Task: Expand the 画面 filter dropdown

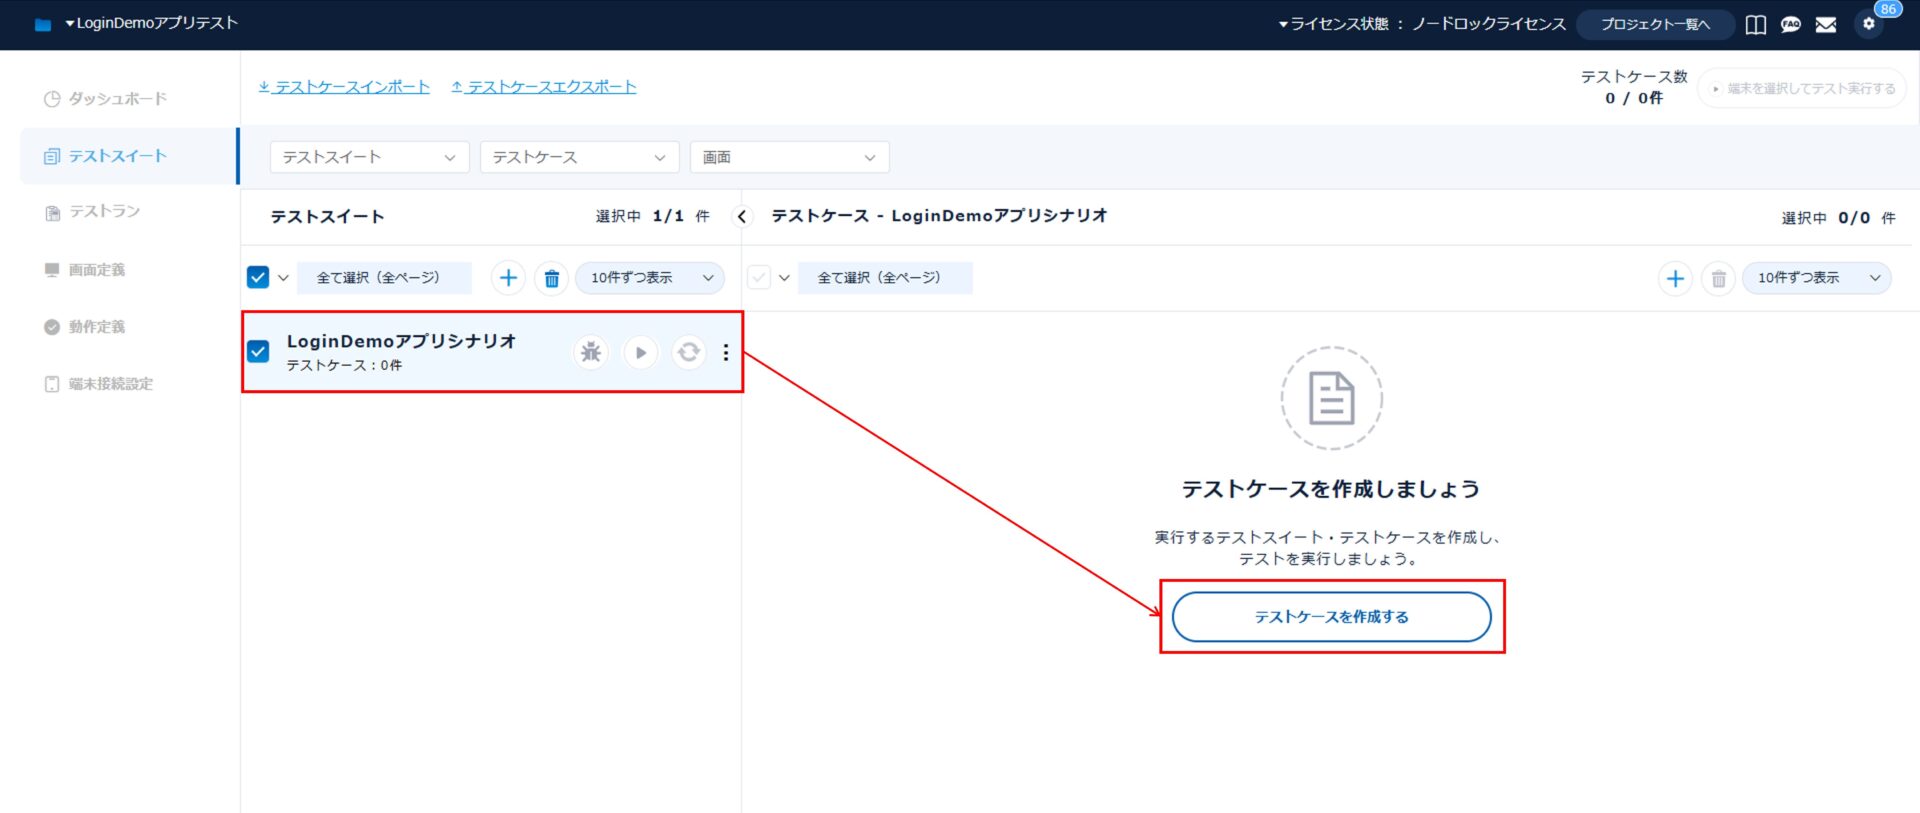Action: (x=789, y=157)
